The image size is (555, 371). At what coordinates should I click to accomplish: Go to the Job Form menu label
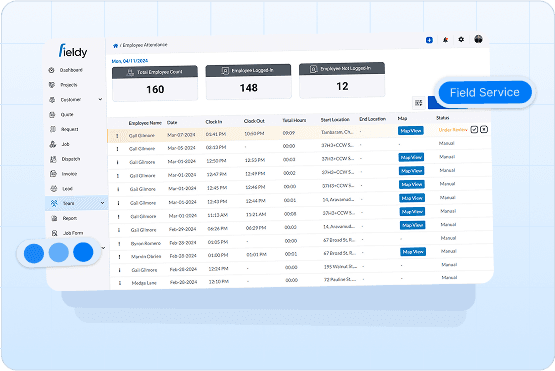[73, 233]
